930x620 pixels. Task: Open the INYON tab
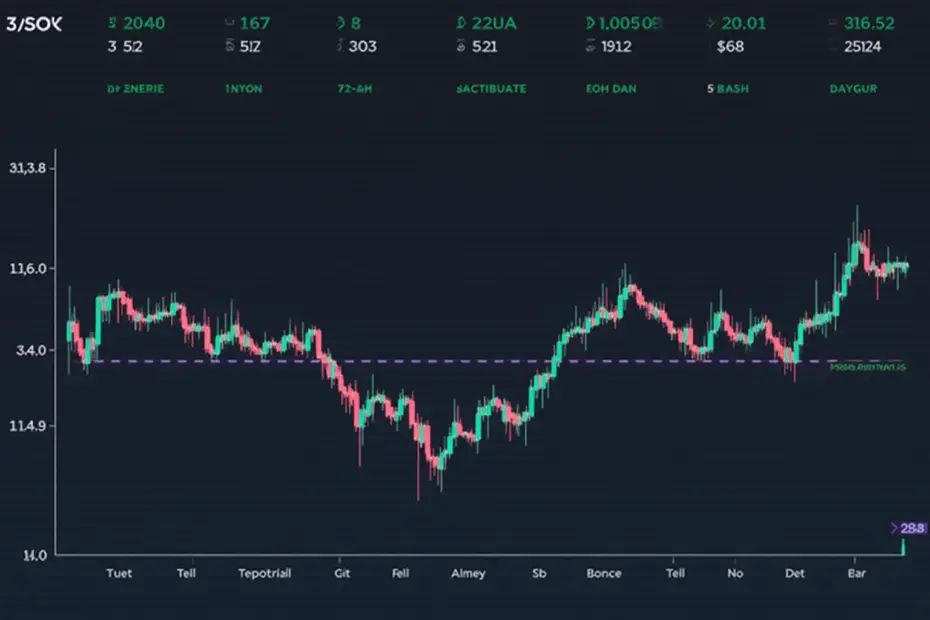pos(244,88)
